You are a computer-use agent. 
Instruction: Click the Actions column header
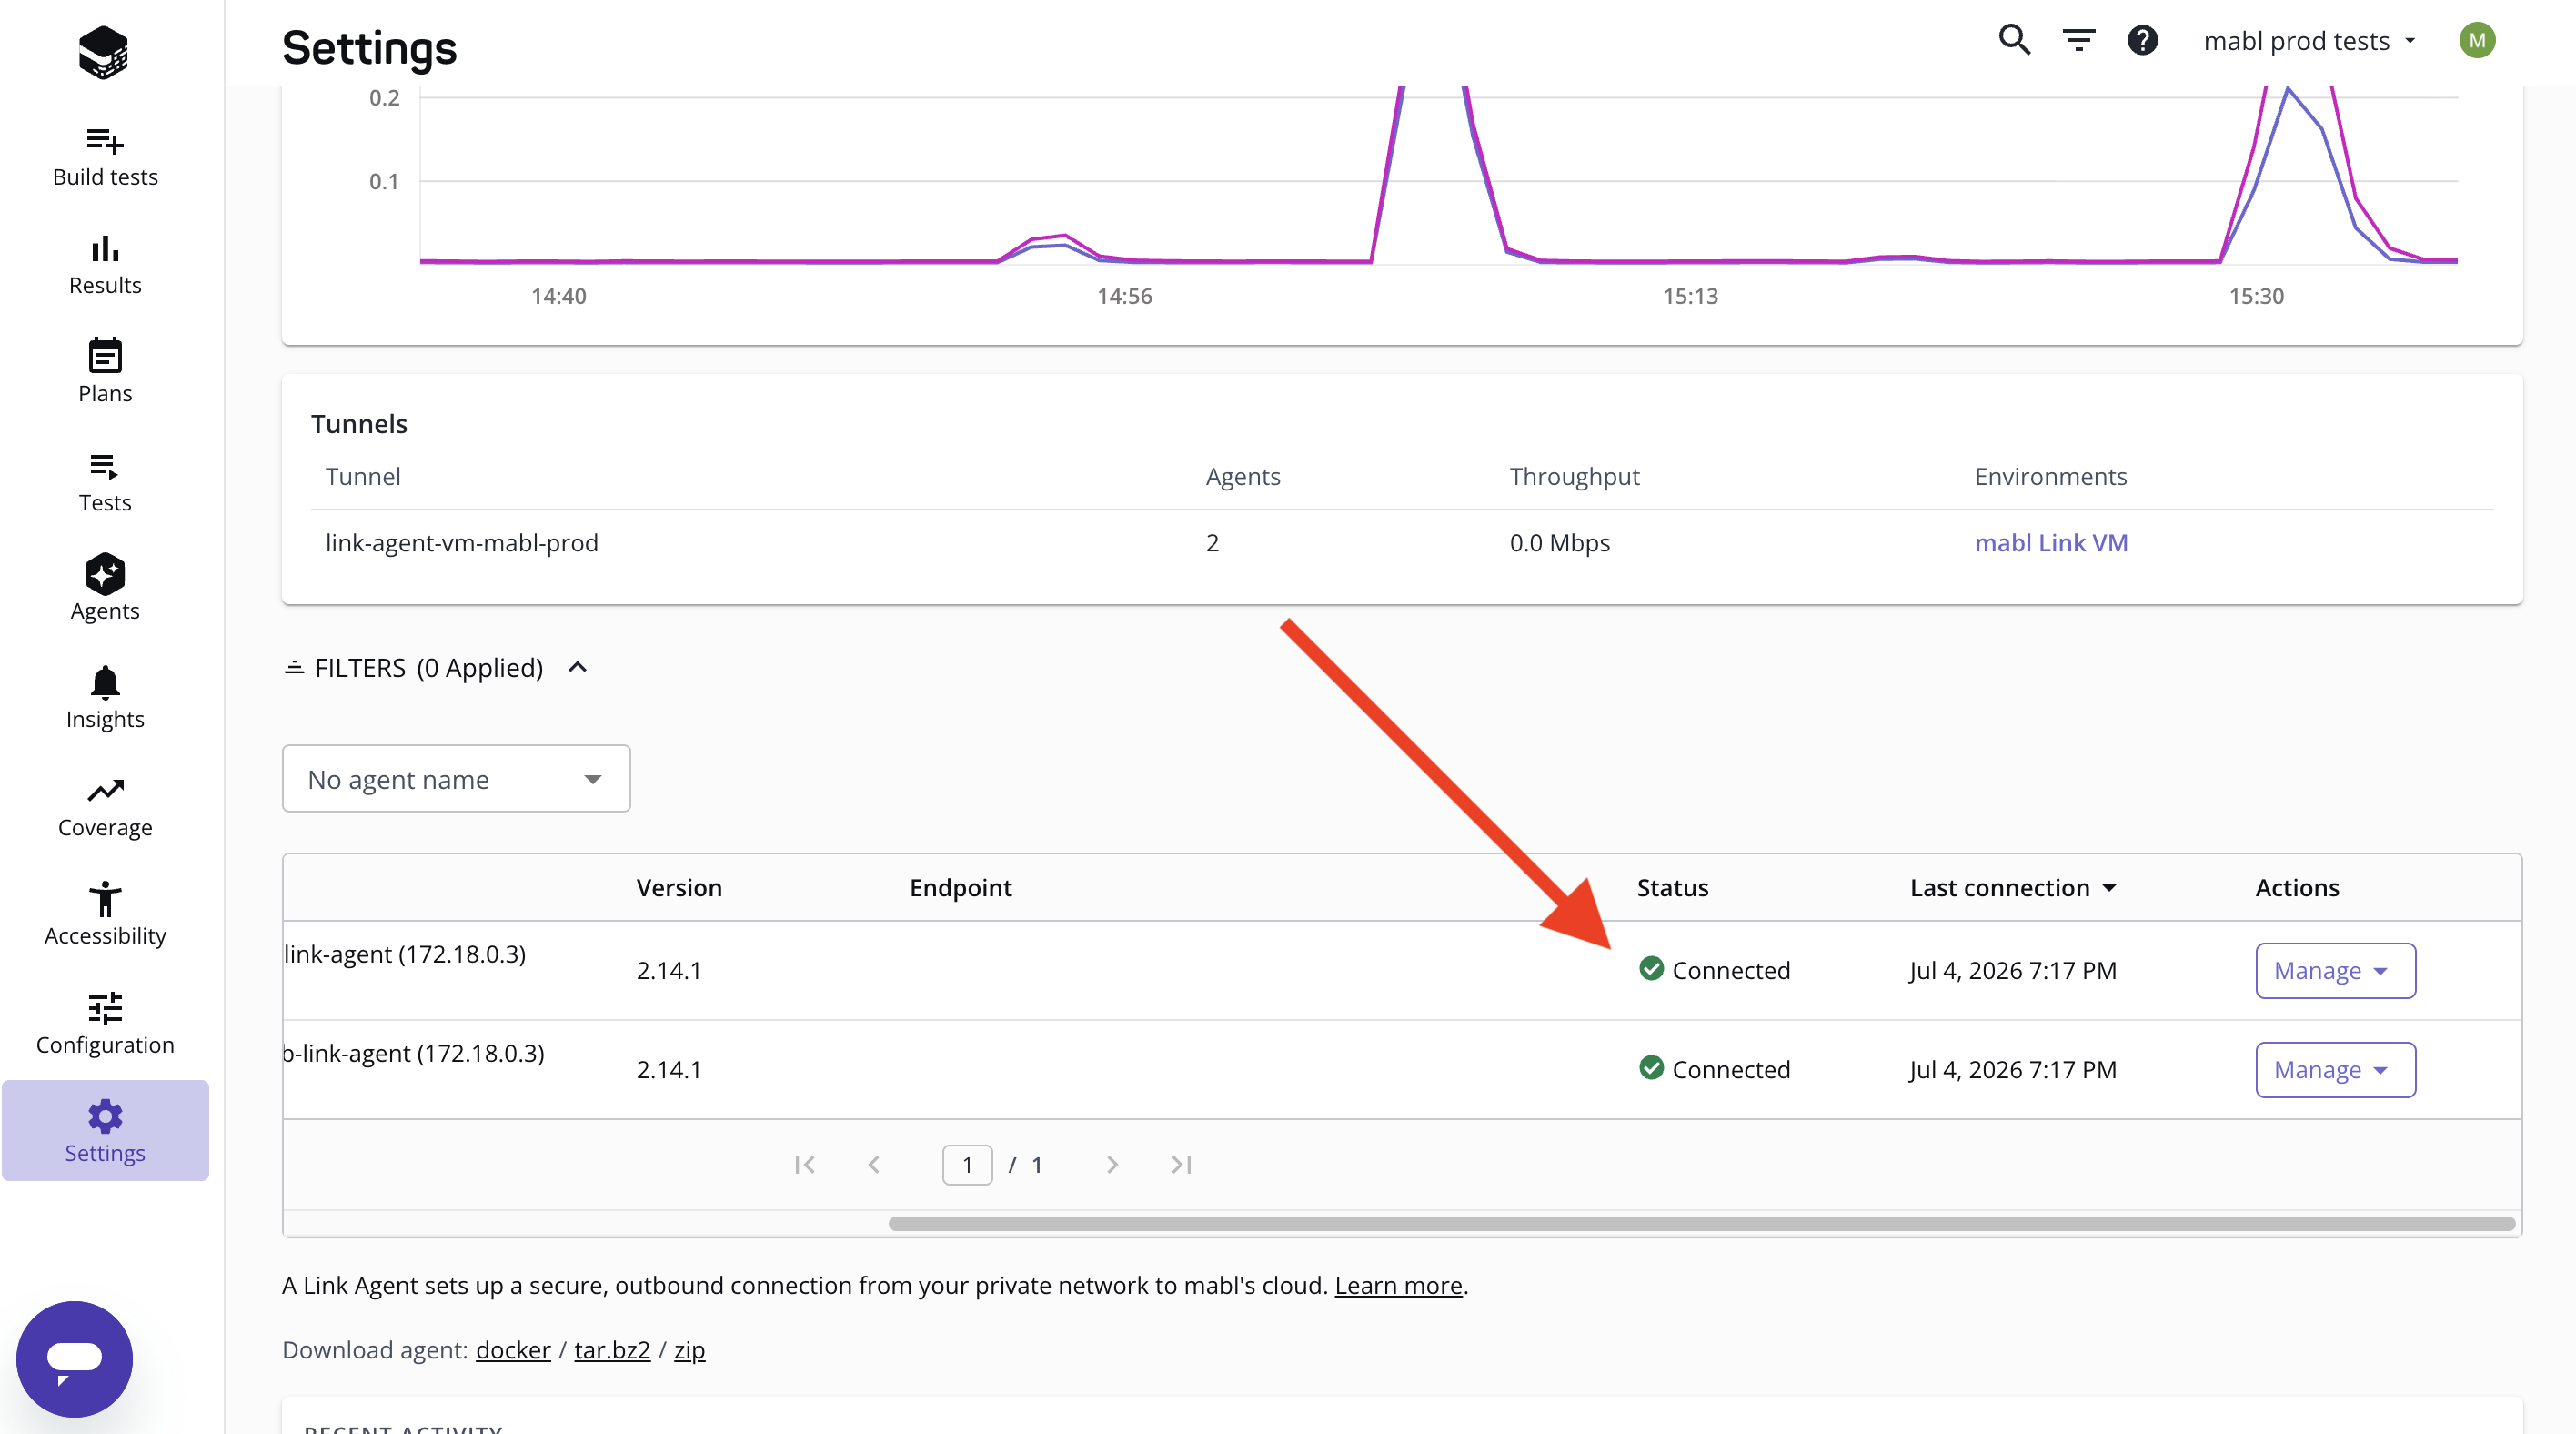tap(2296, 887)
